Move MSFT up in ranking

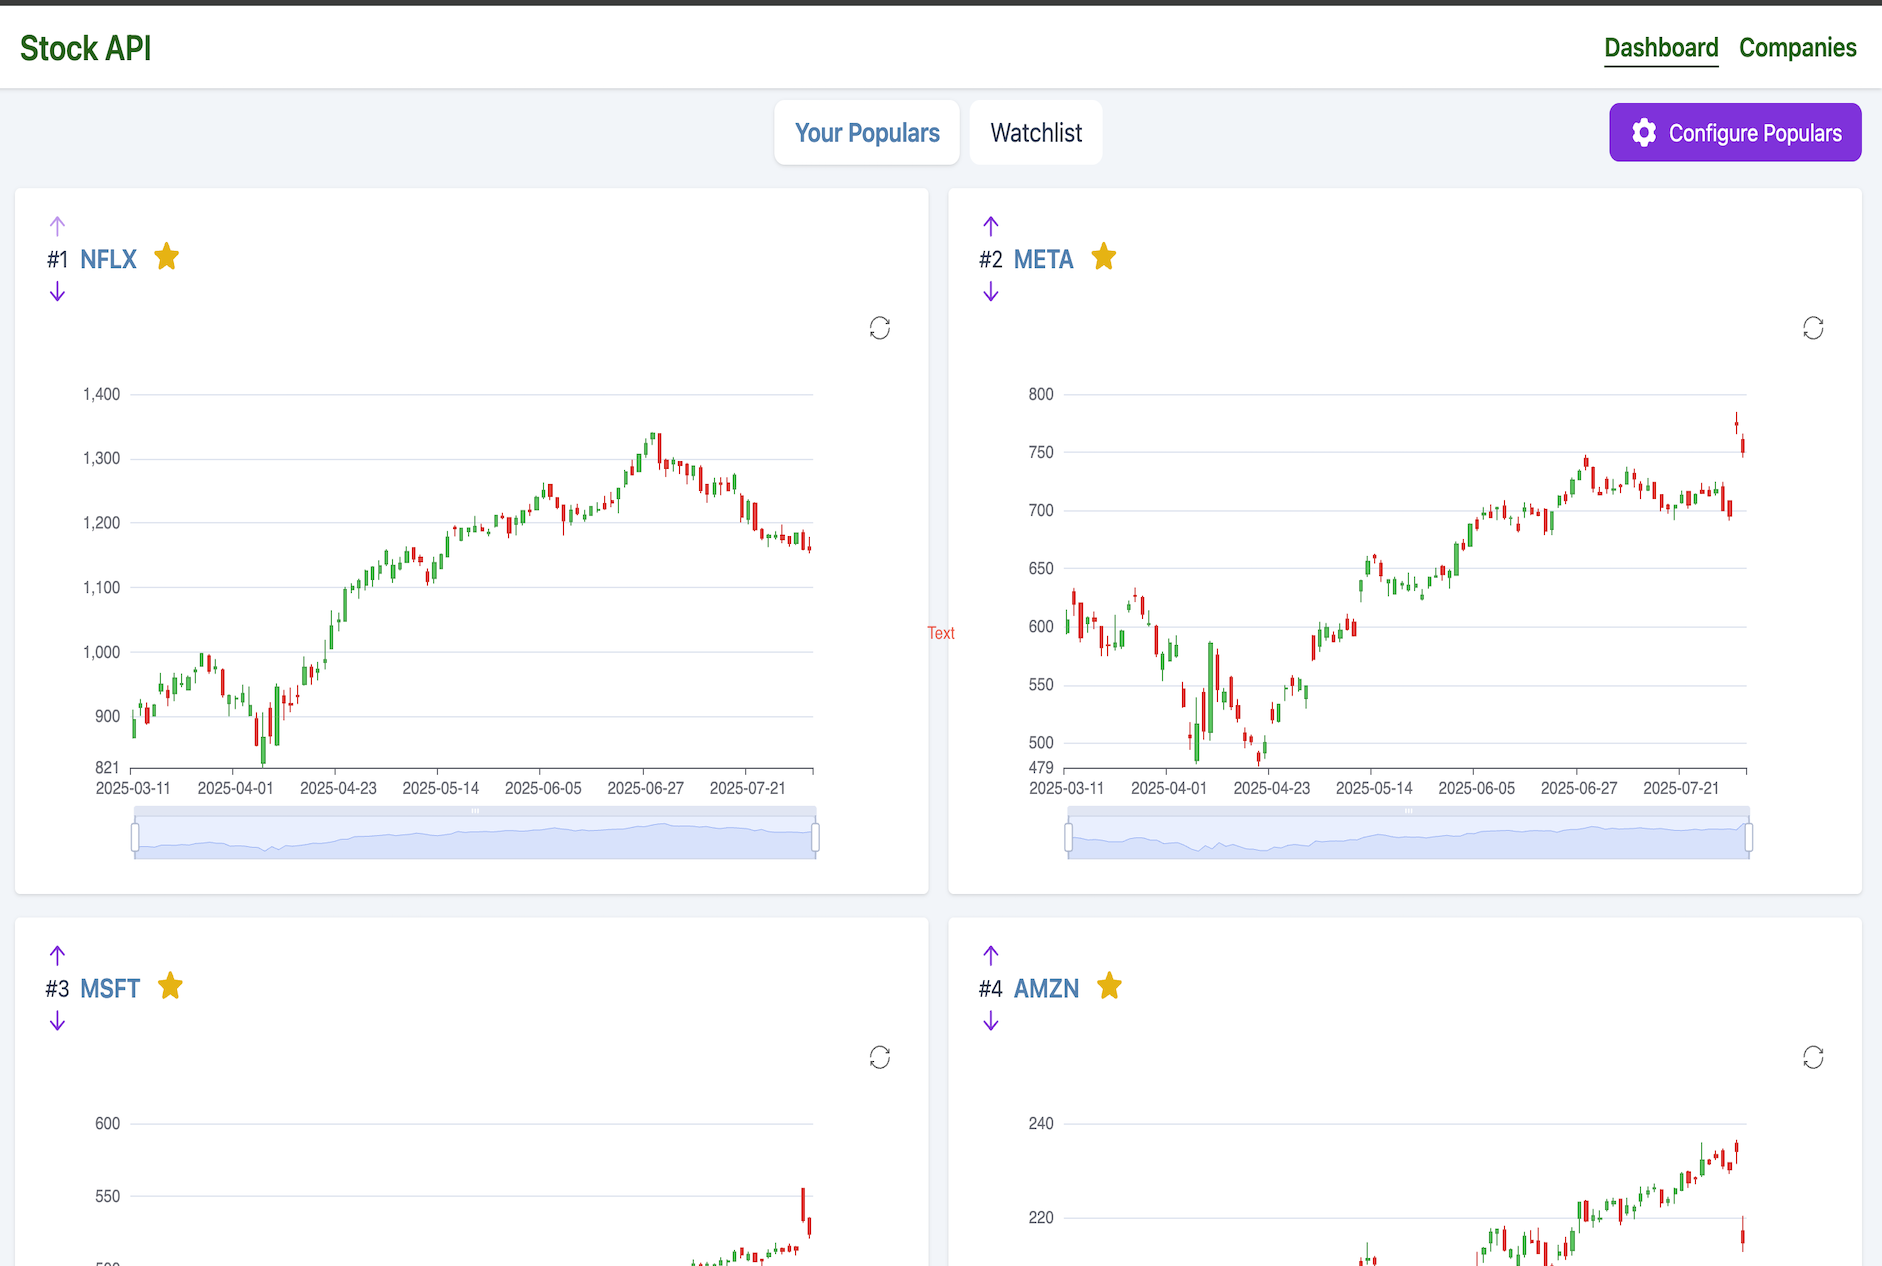pyautogui.click(x=57, y=955)
